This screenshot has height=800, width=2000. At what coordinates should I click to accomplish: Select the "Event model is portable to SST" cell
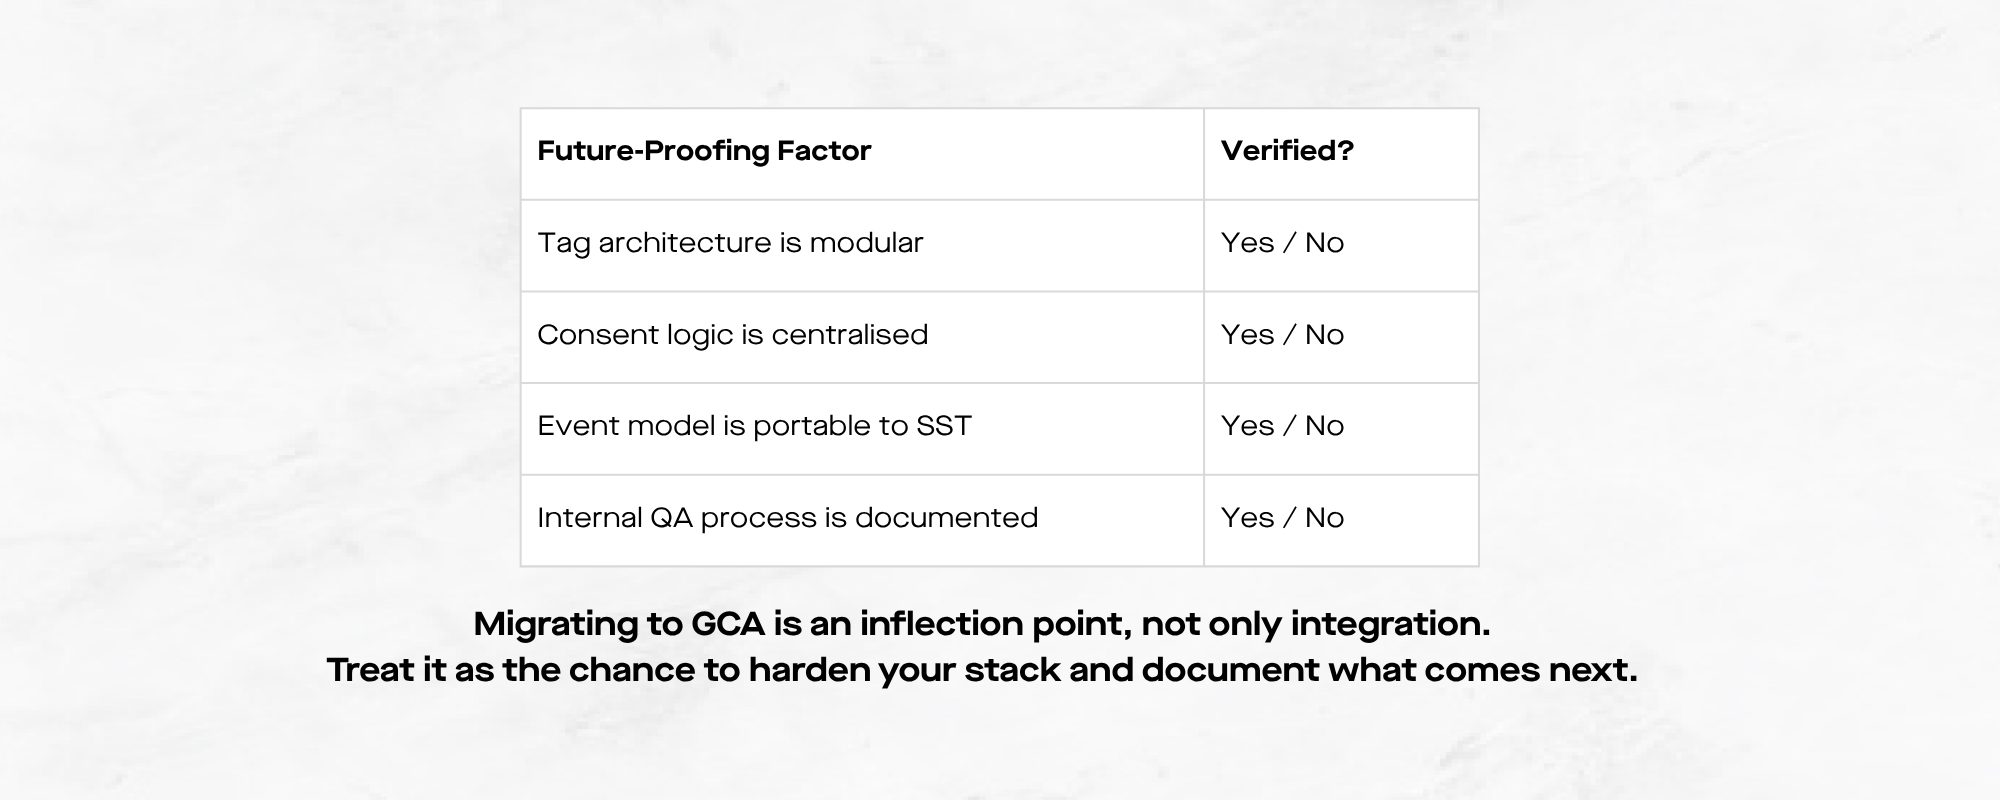click(x=754, y=426)
